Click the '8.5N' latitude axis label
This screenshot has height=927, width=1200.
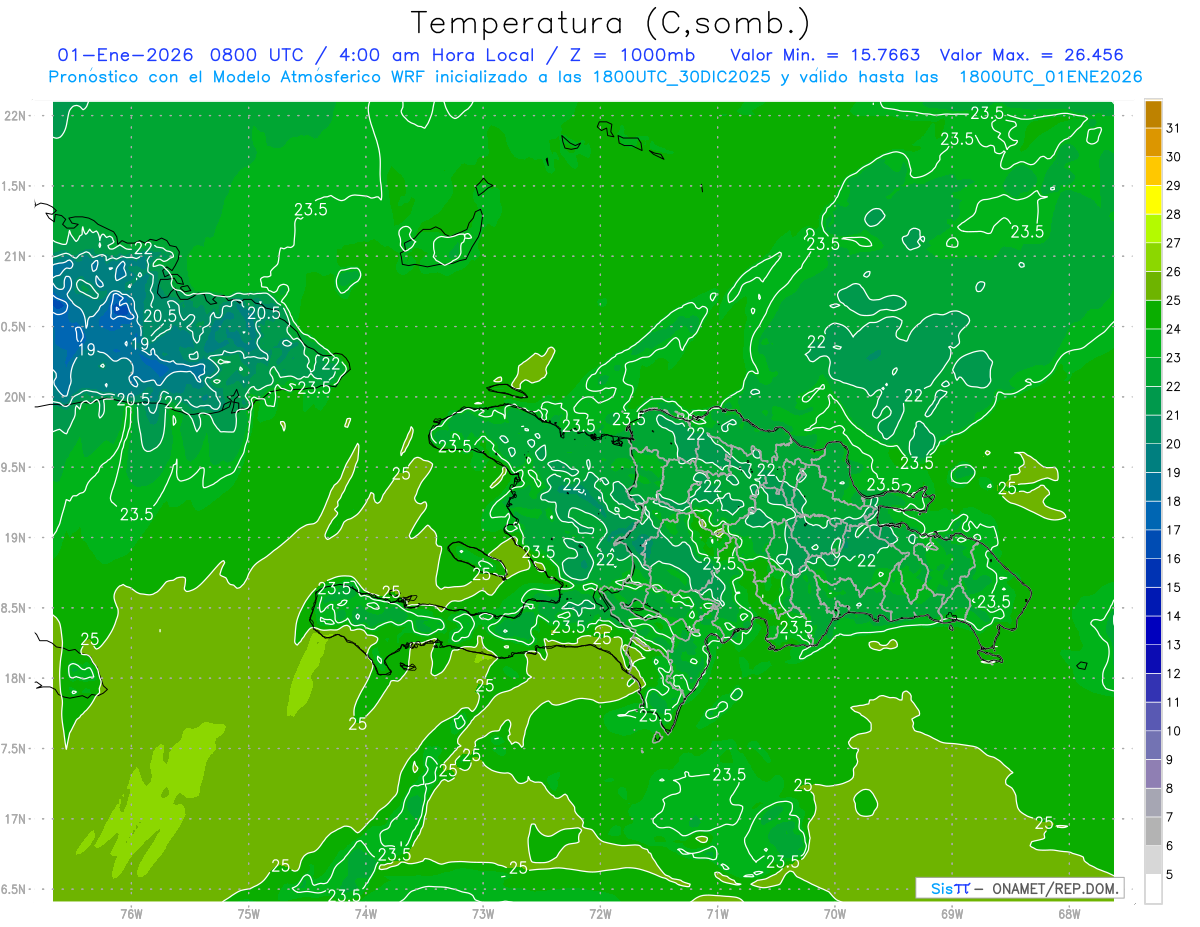point(15,608)
